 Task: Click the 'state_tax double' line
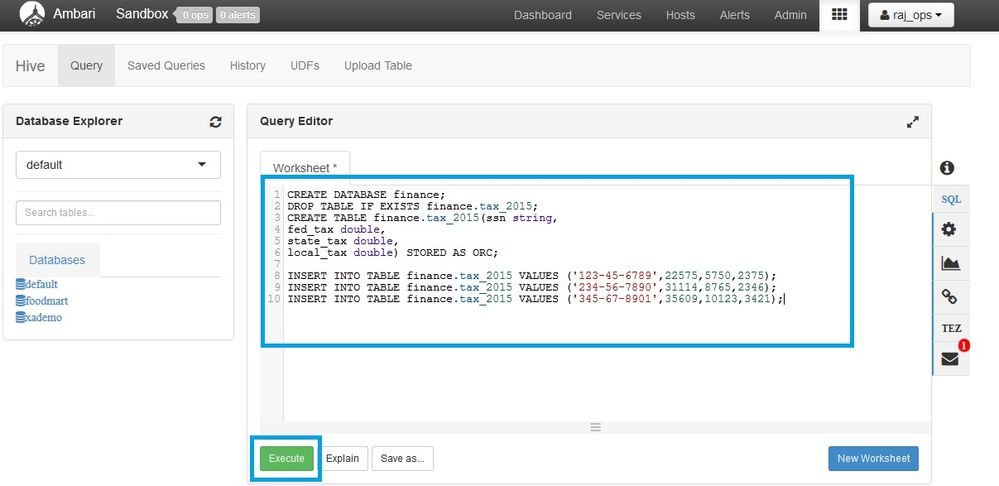coord(343,241)
